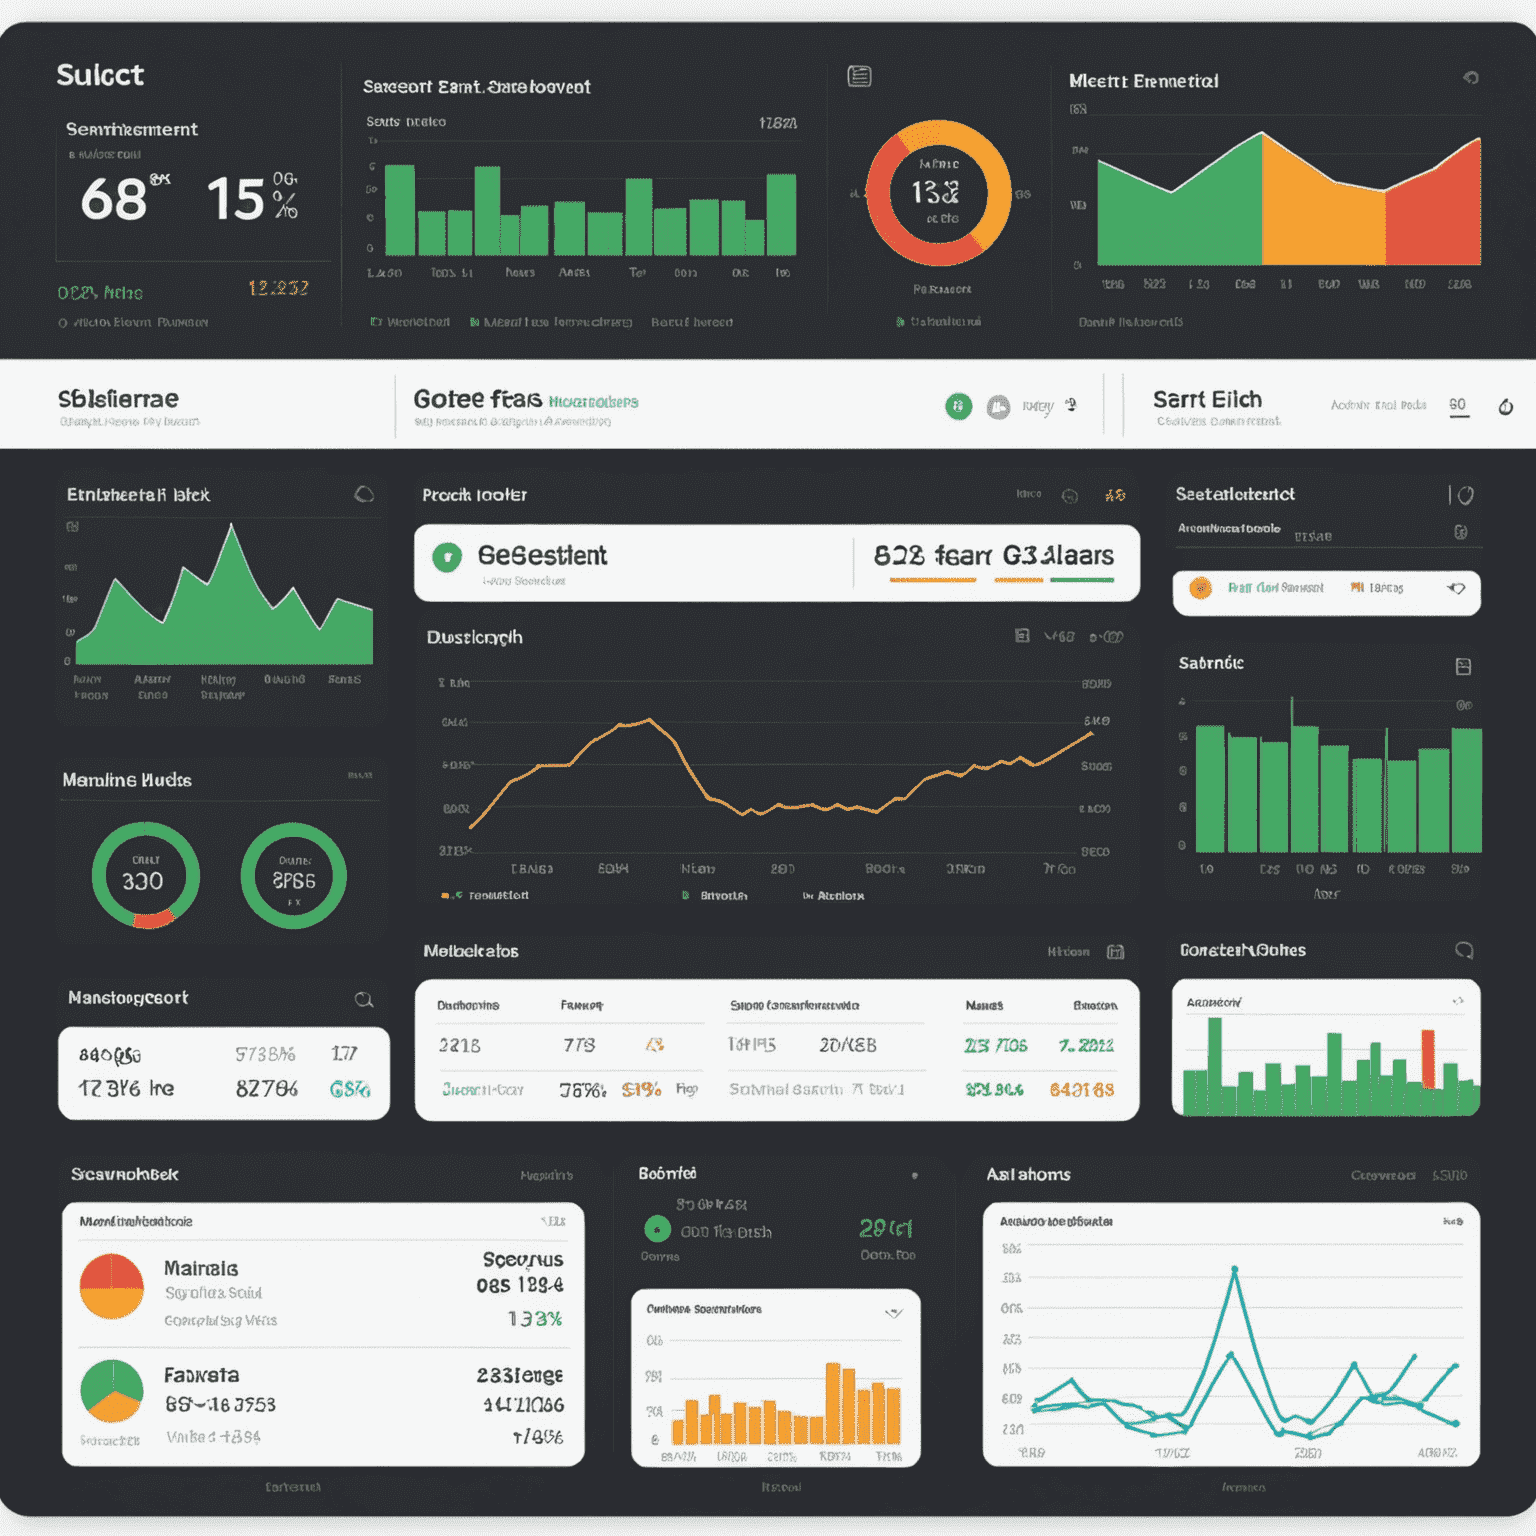The height and width of the screenshot is (1536, 1536).
Task: Click the small icon in the Aranecn/ chart card
Action: coord(1458,1000)
